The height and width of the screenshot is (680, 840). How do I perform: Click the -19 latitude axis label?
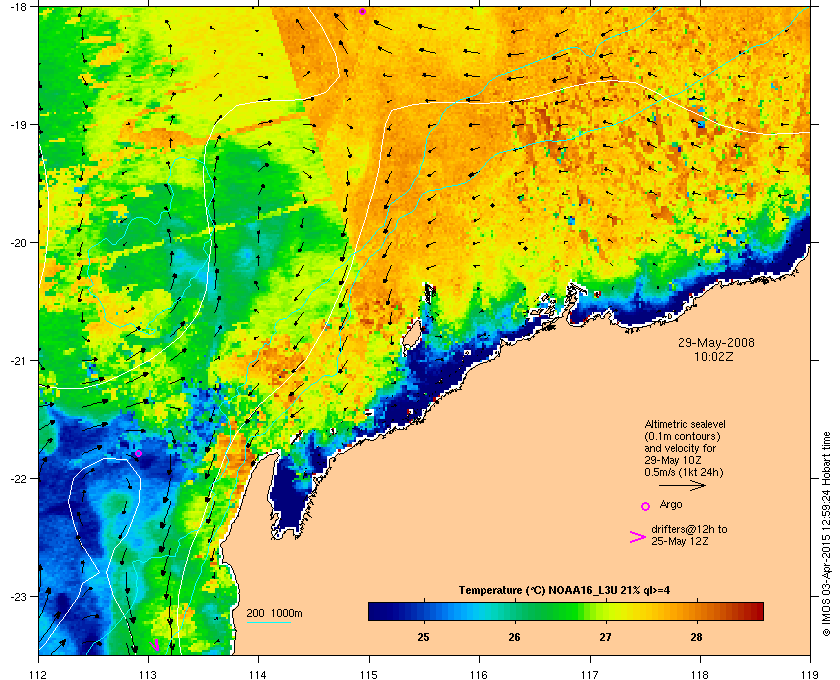(x=18, y=125)
